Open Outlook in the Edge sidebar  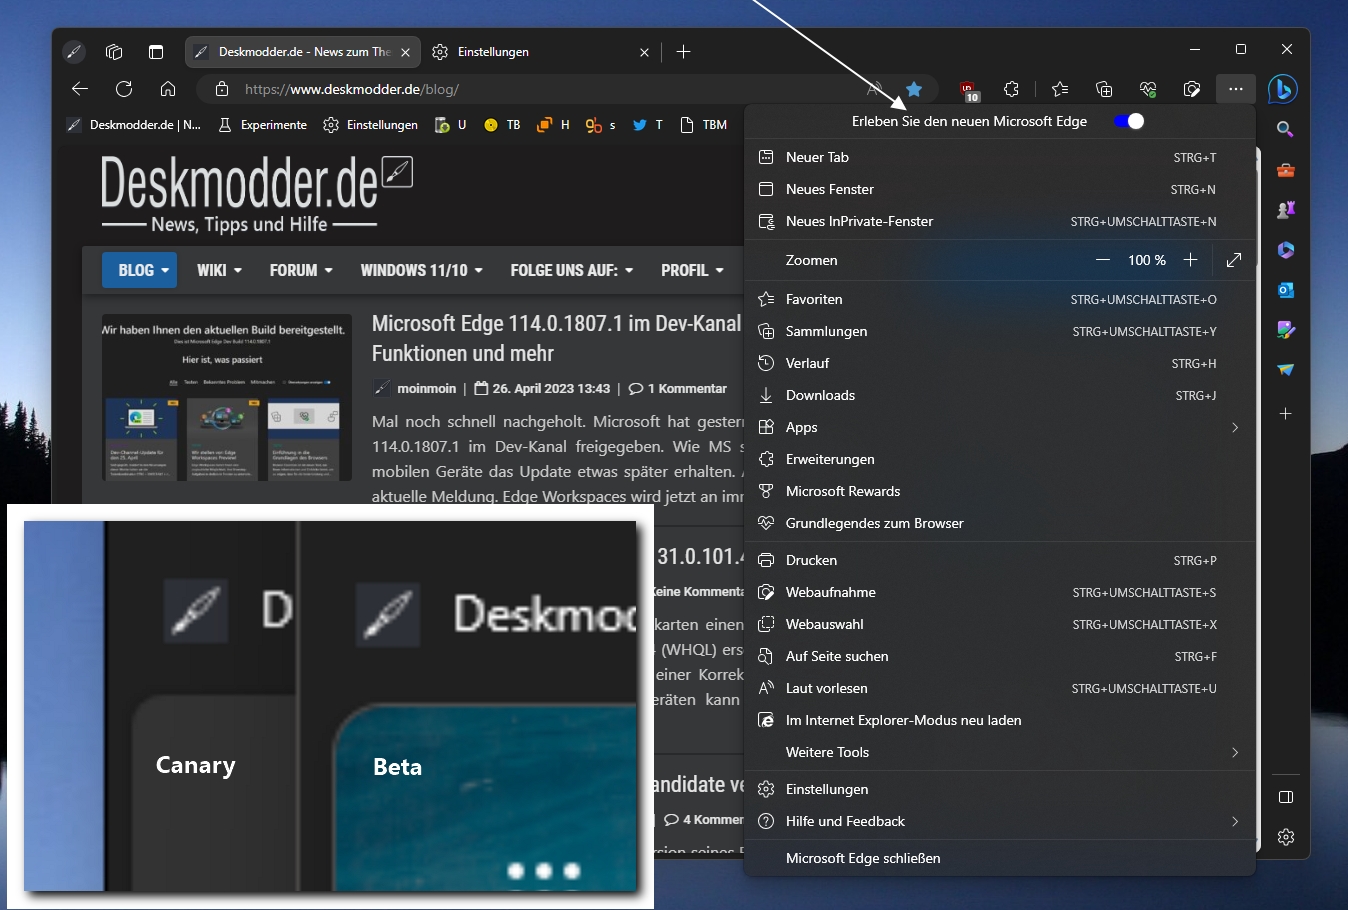pyautogui.click(x=1286, y=289)
